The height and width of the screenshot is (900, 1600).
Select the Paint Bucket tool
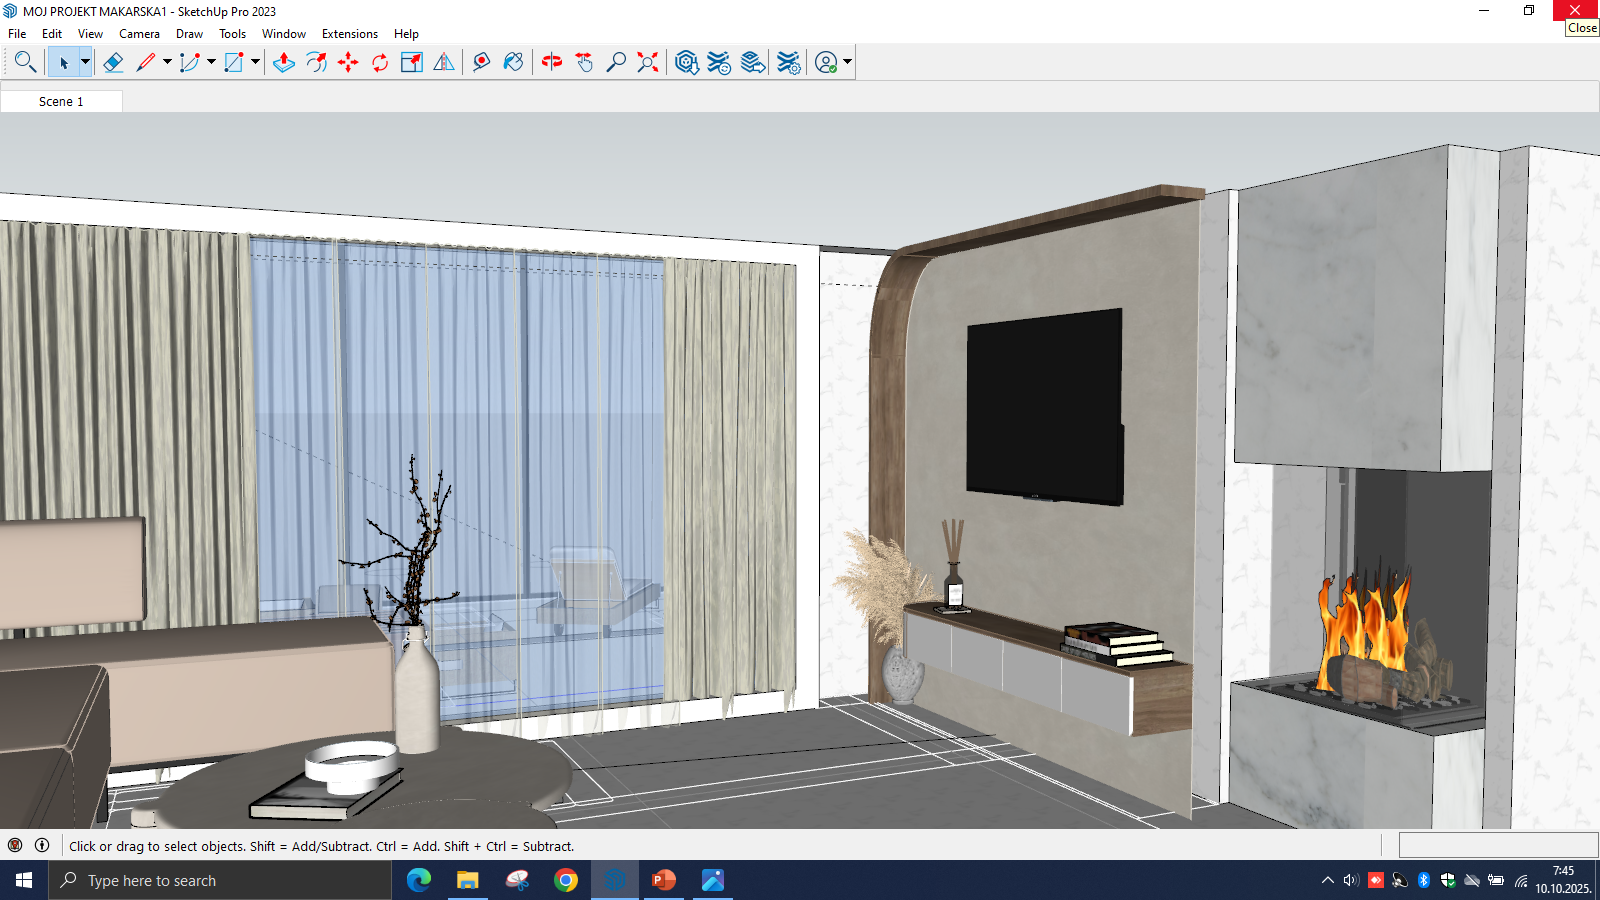tap(513, 62)
